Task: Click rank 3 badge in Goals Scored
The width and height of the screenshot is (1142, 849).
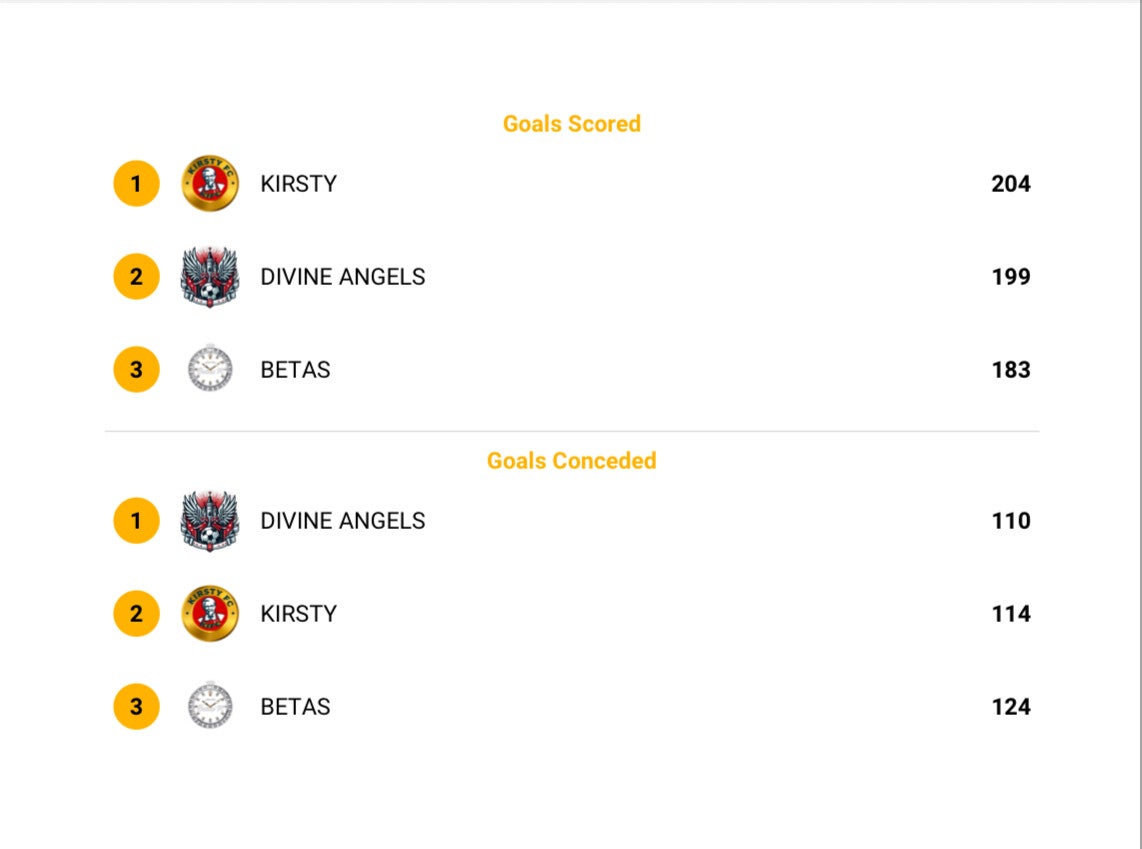Action: point(136,369)
